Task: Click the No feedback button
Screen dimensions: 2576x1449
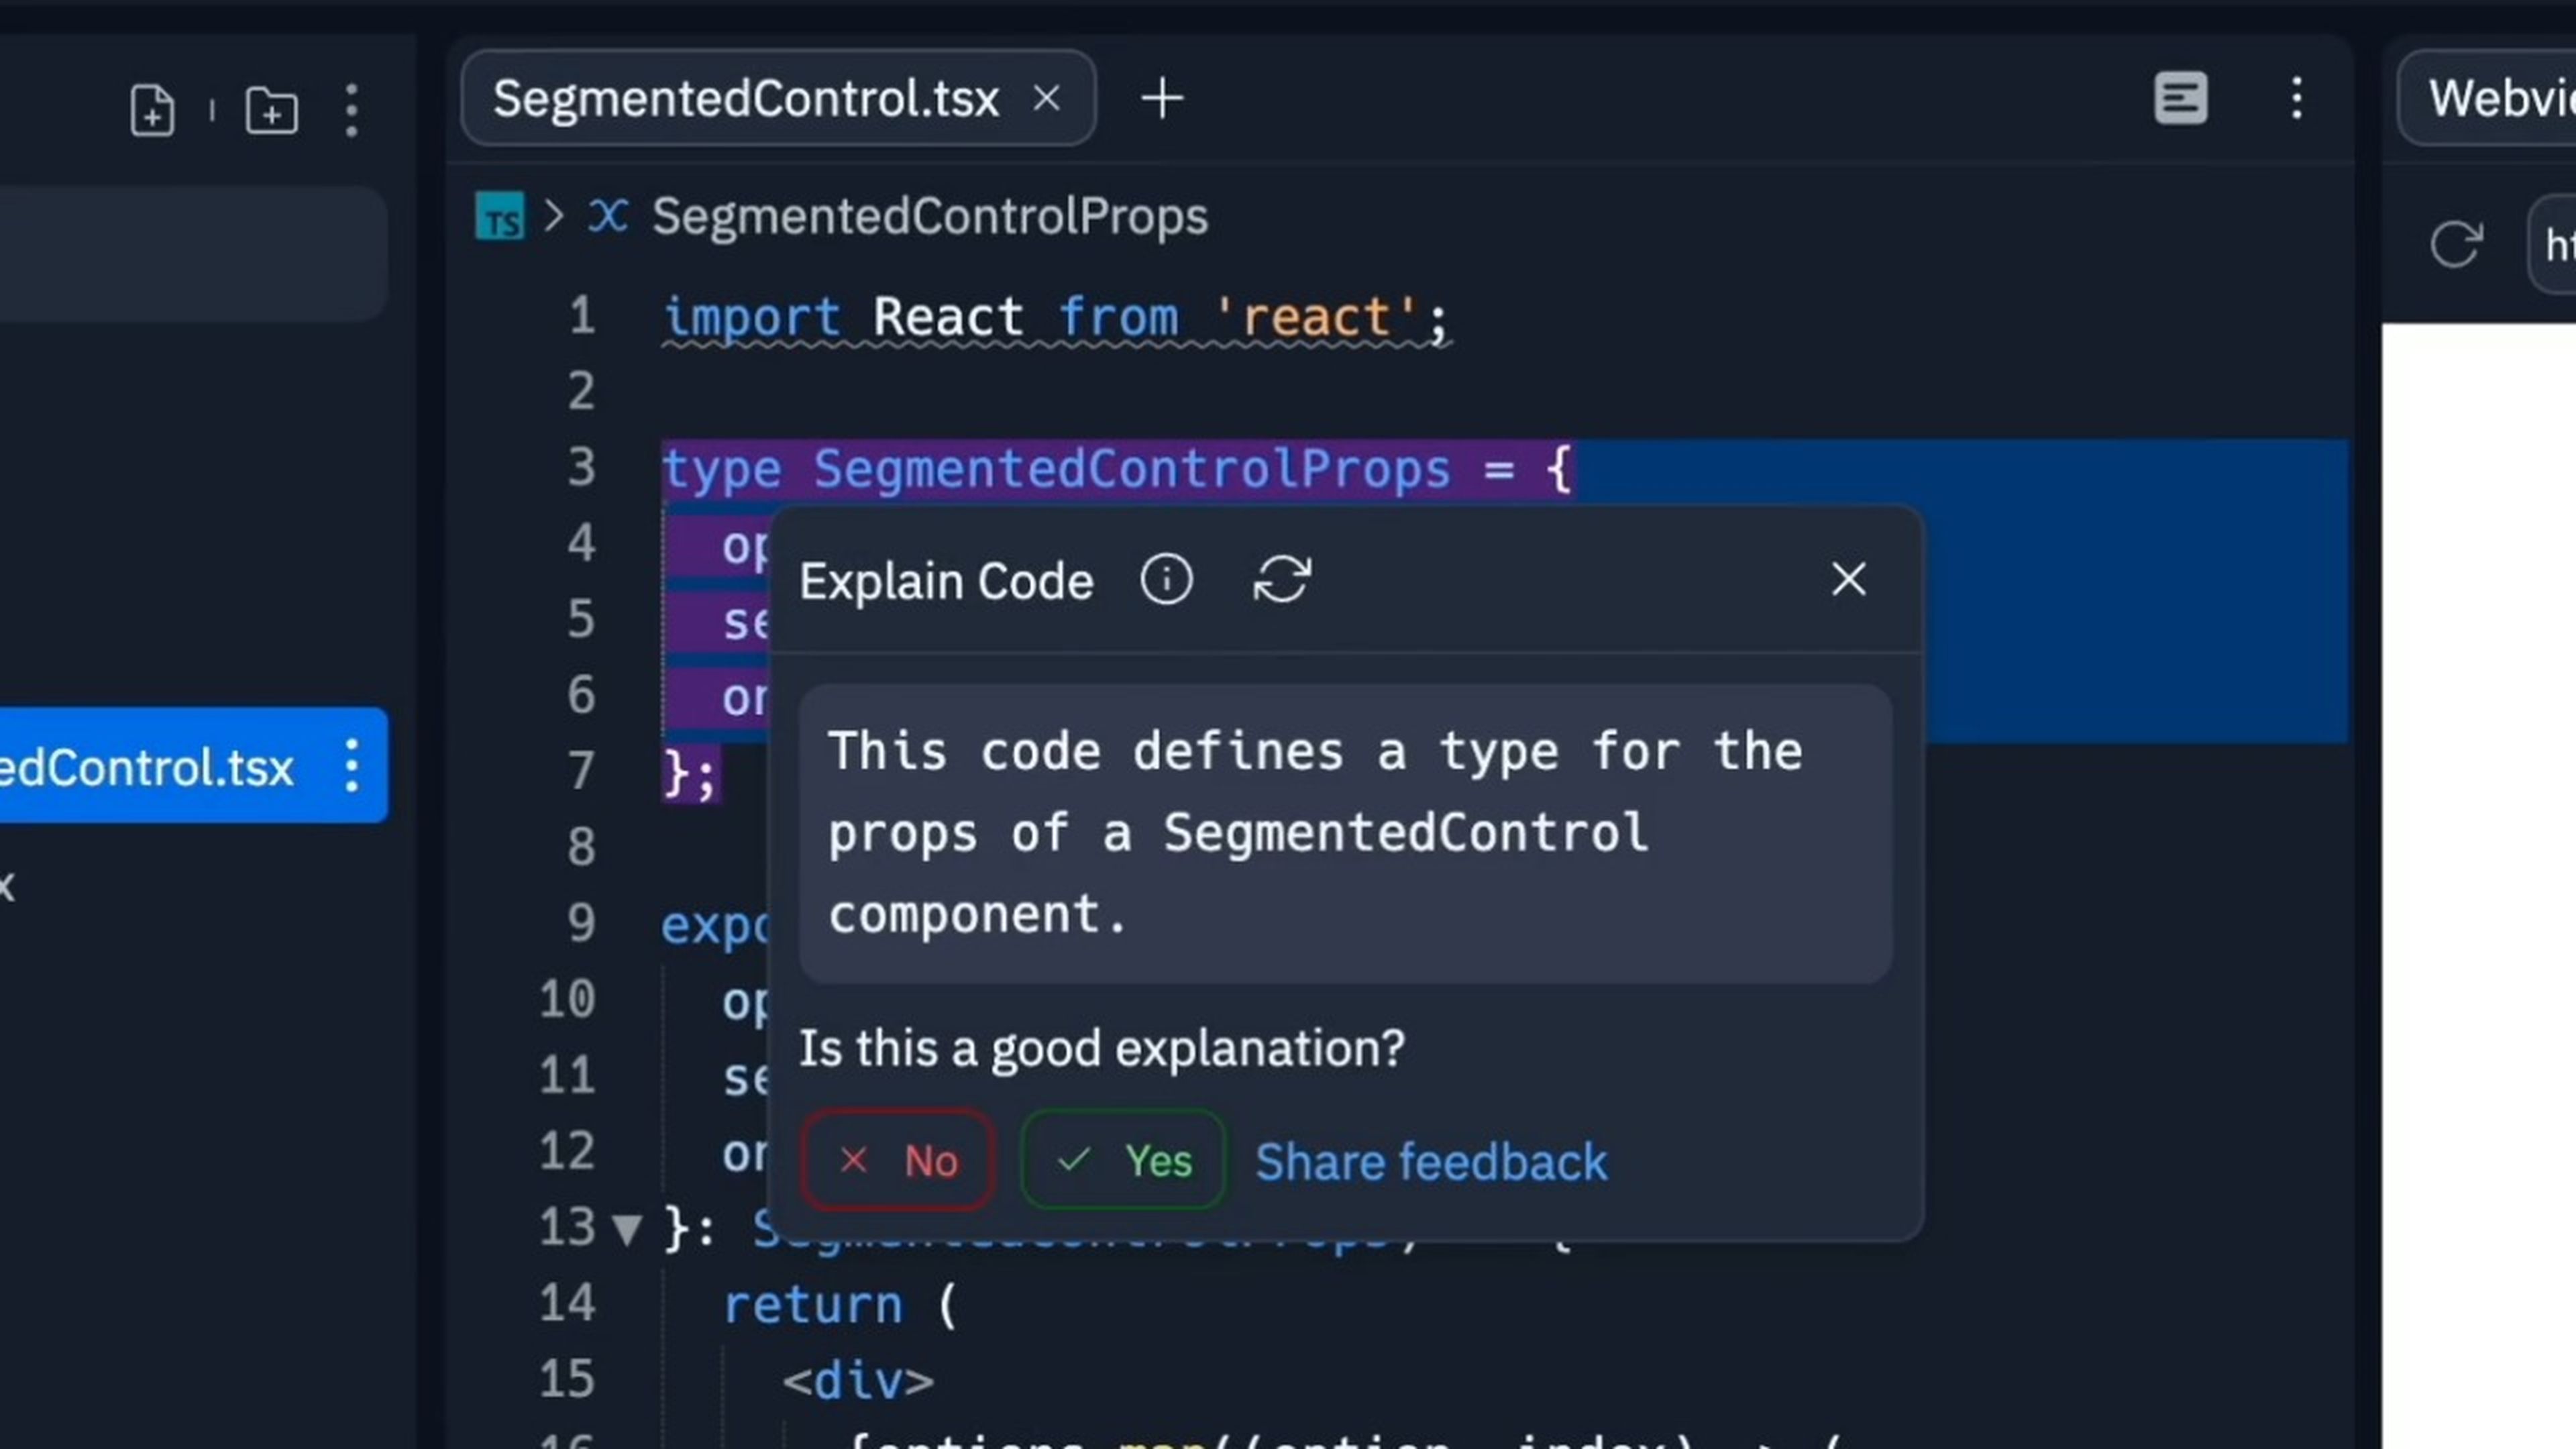Action: pos(897,1160)
